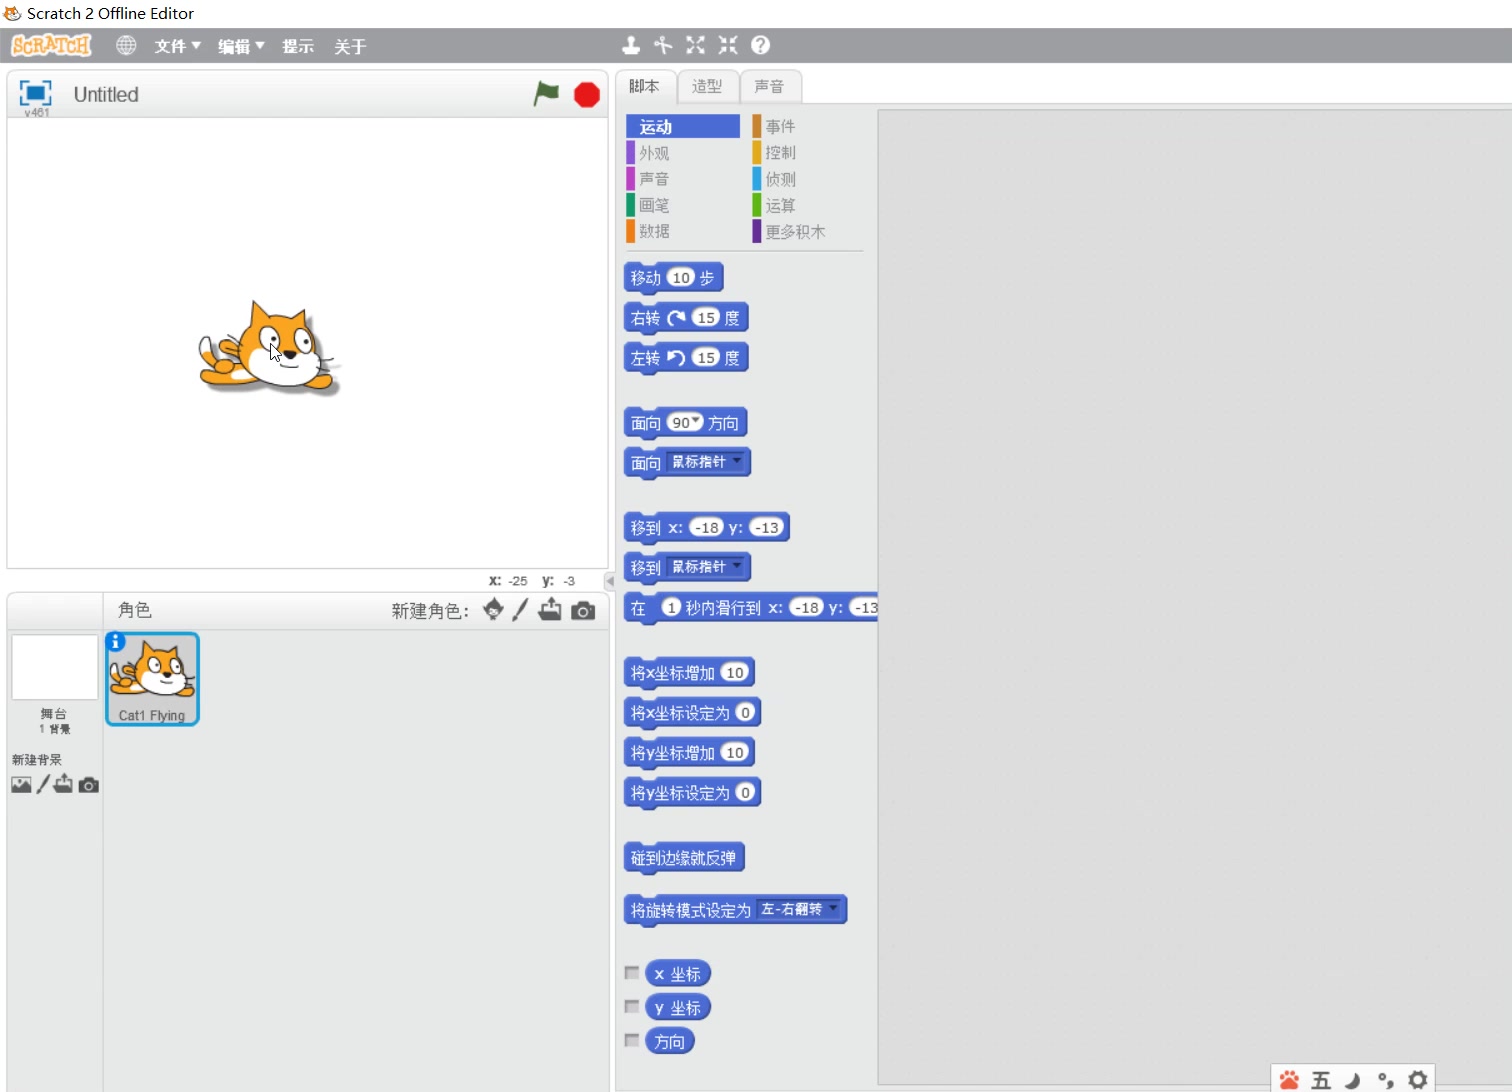Image resolution: width=1512 pixels, height=1092 pixels.
Task: Open the block help tool
Action: pos(759,45)
